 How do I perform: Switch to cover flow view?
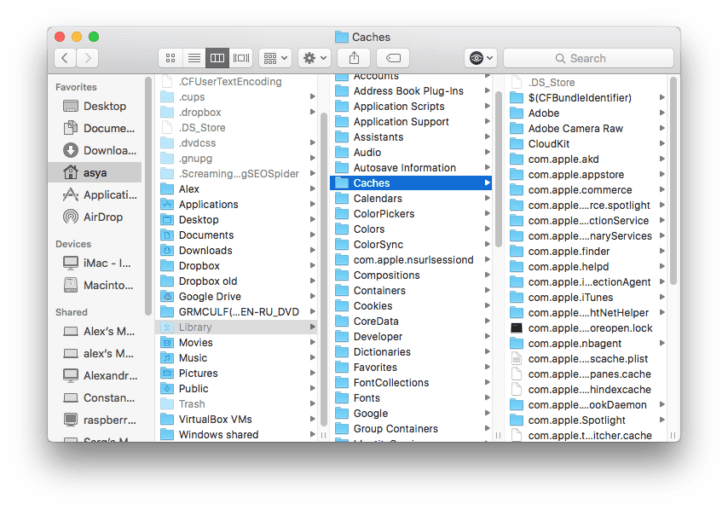pyautogui.click(x=241, y=58)
